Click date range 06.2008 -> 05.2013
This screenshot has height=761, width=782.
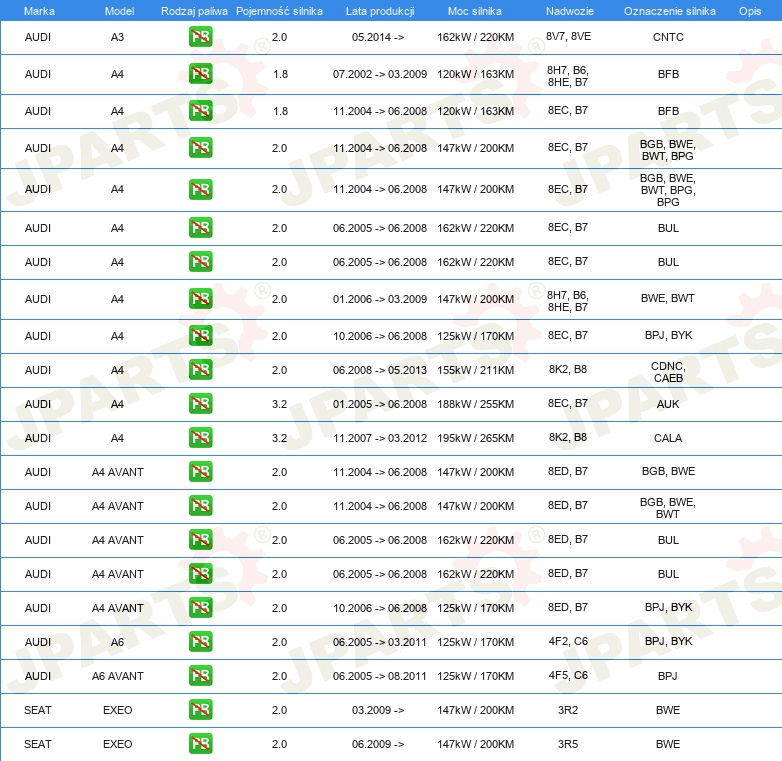pyautogui.click(x=380, y=370)
